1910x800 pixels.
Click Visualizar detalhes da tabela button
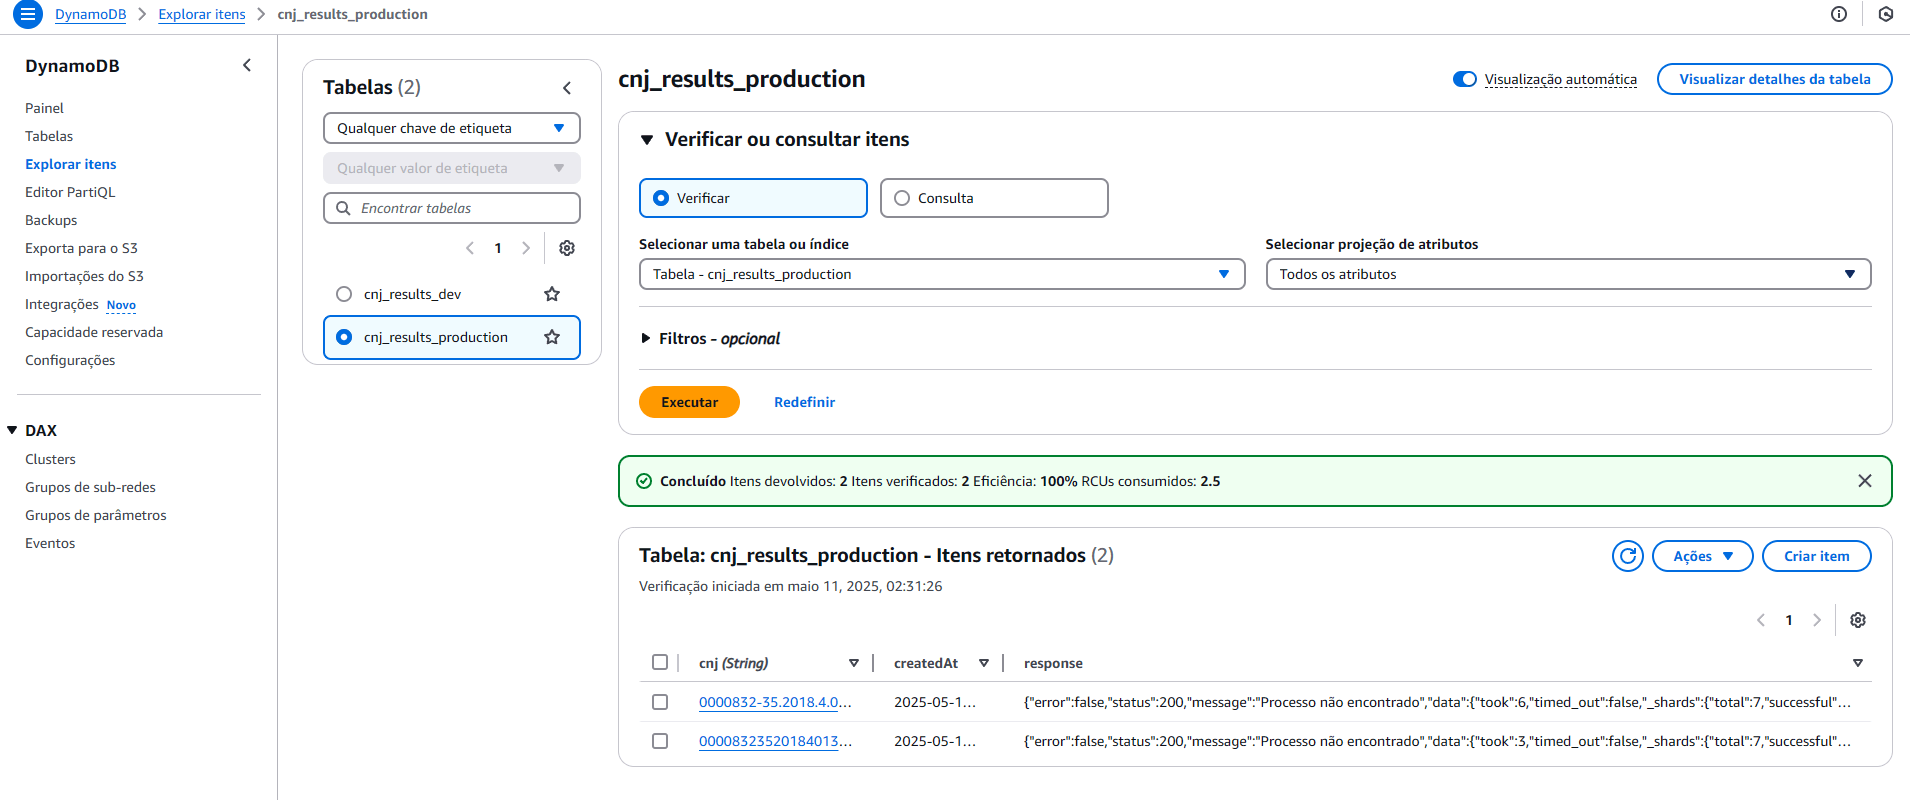coord(1775,79)
